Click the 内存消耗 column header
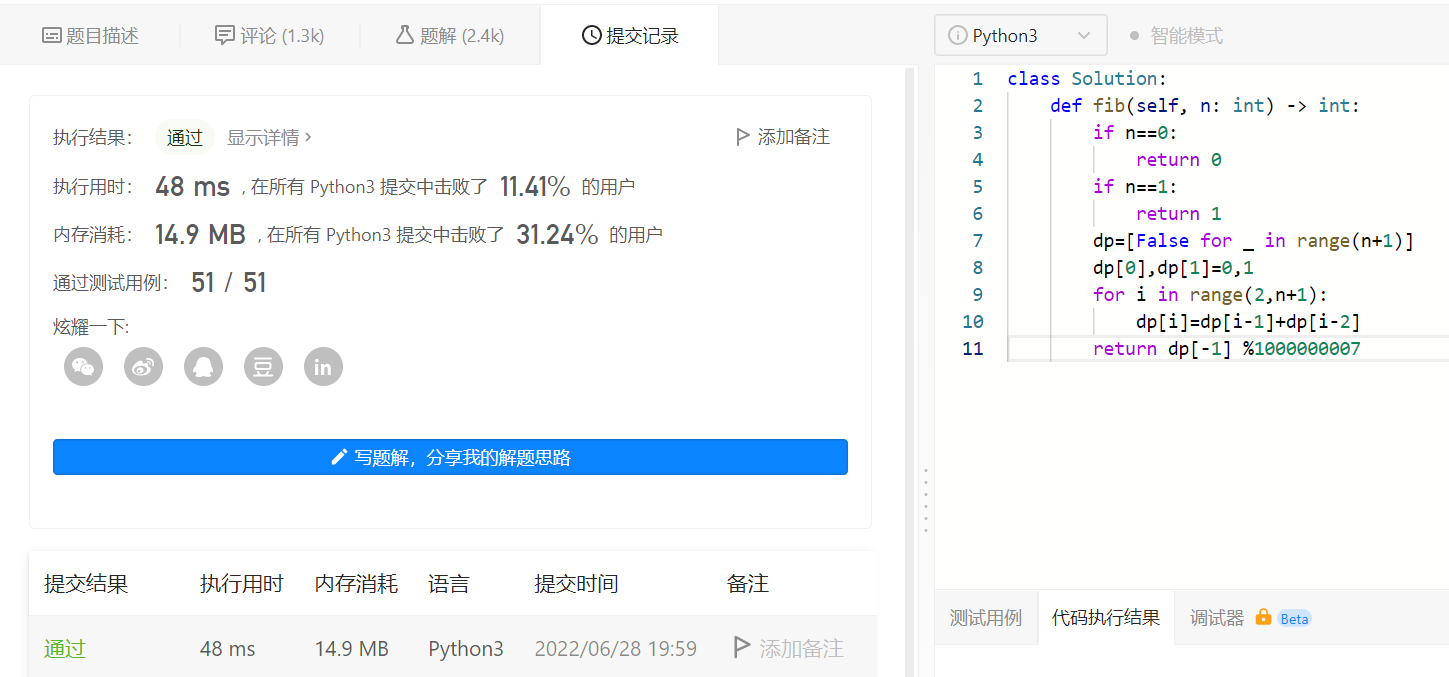Screen dimensions: 1449x677 [x=356, y=584]
